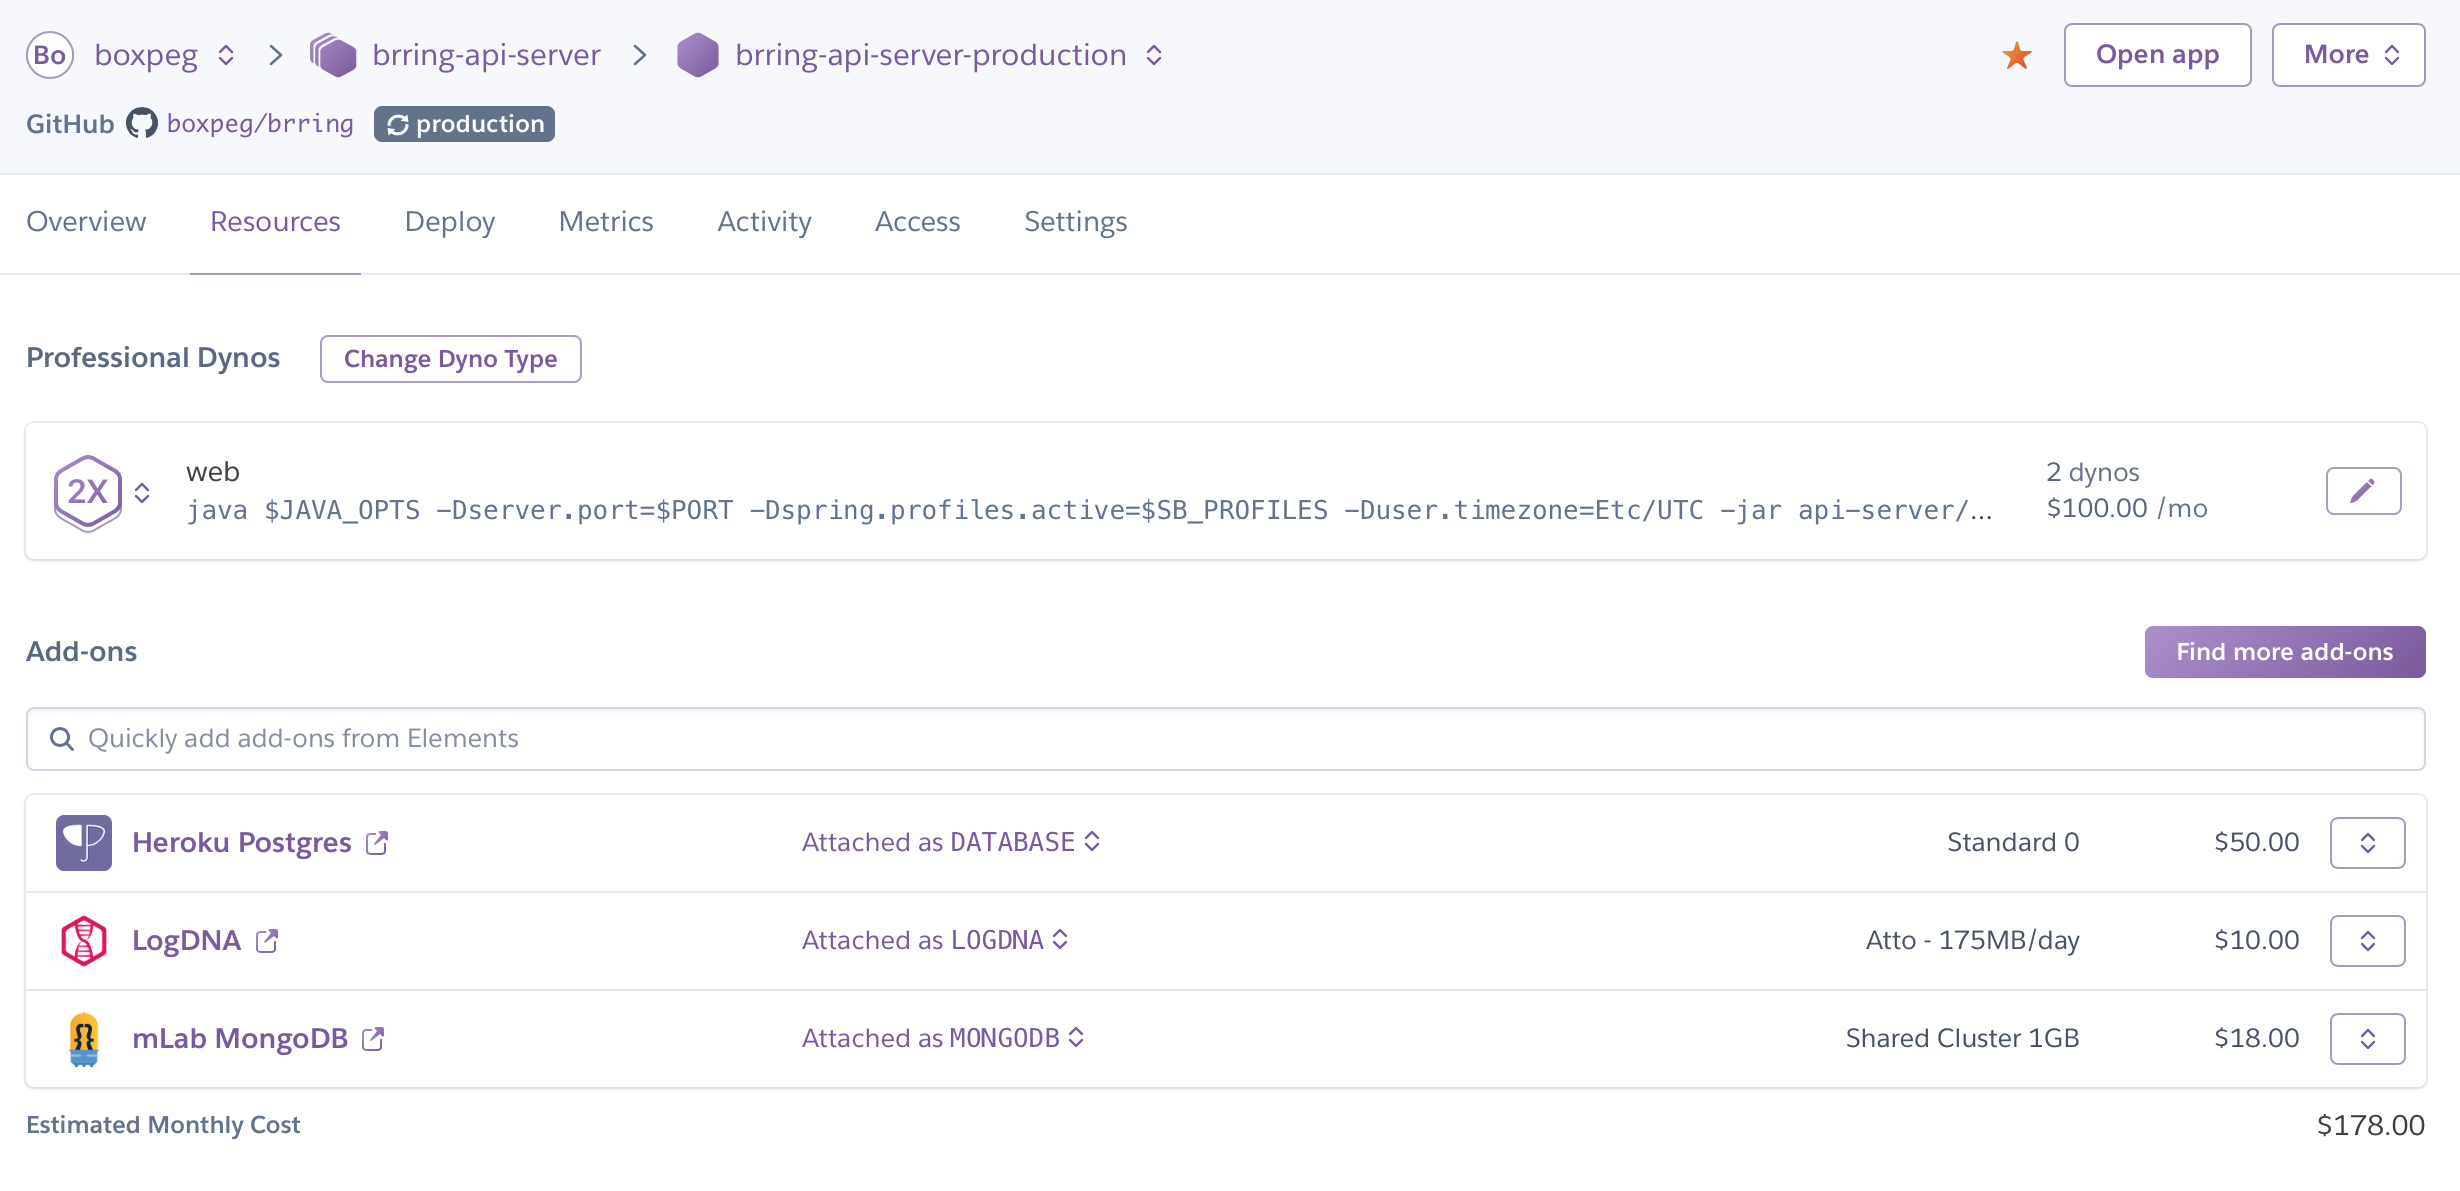Click the mLab MongoDB add-on icon
The width and height of the screenshot is (2460, 1191).
pyautogui.click(x=83, y=1037)
